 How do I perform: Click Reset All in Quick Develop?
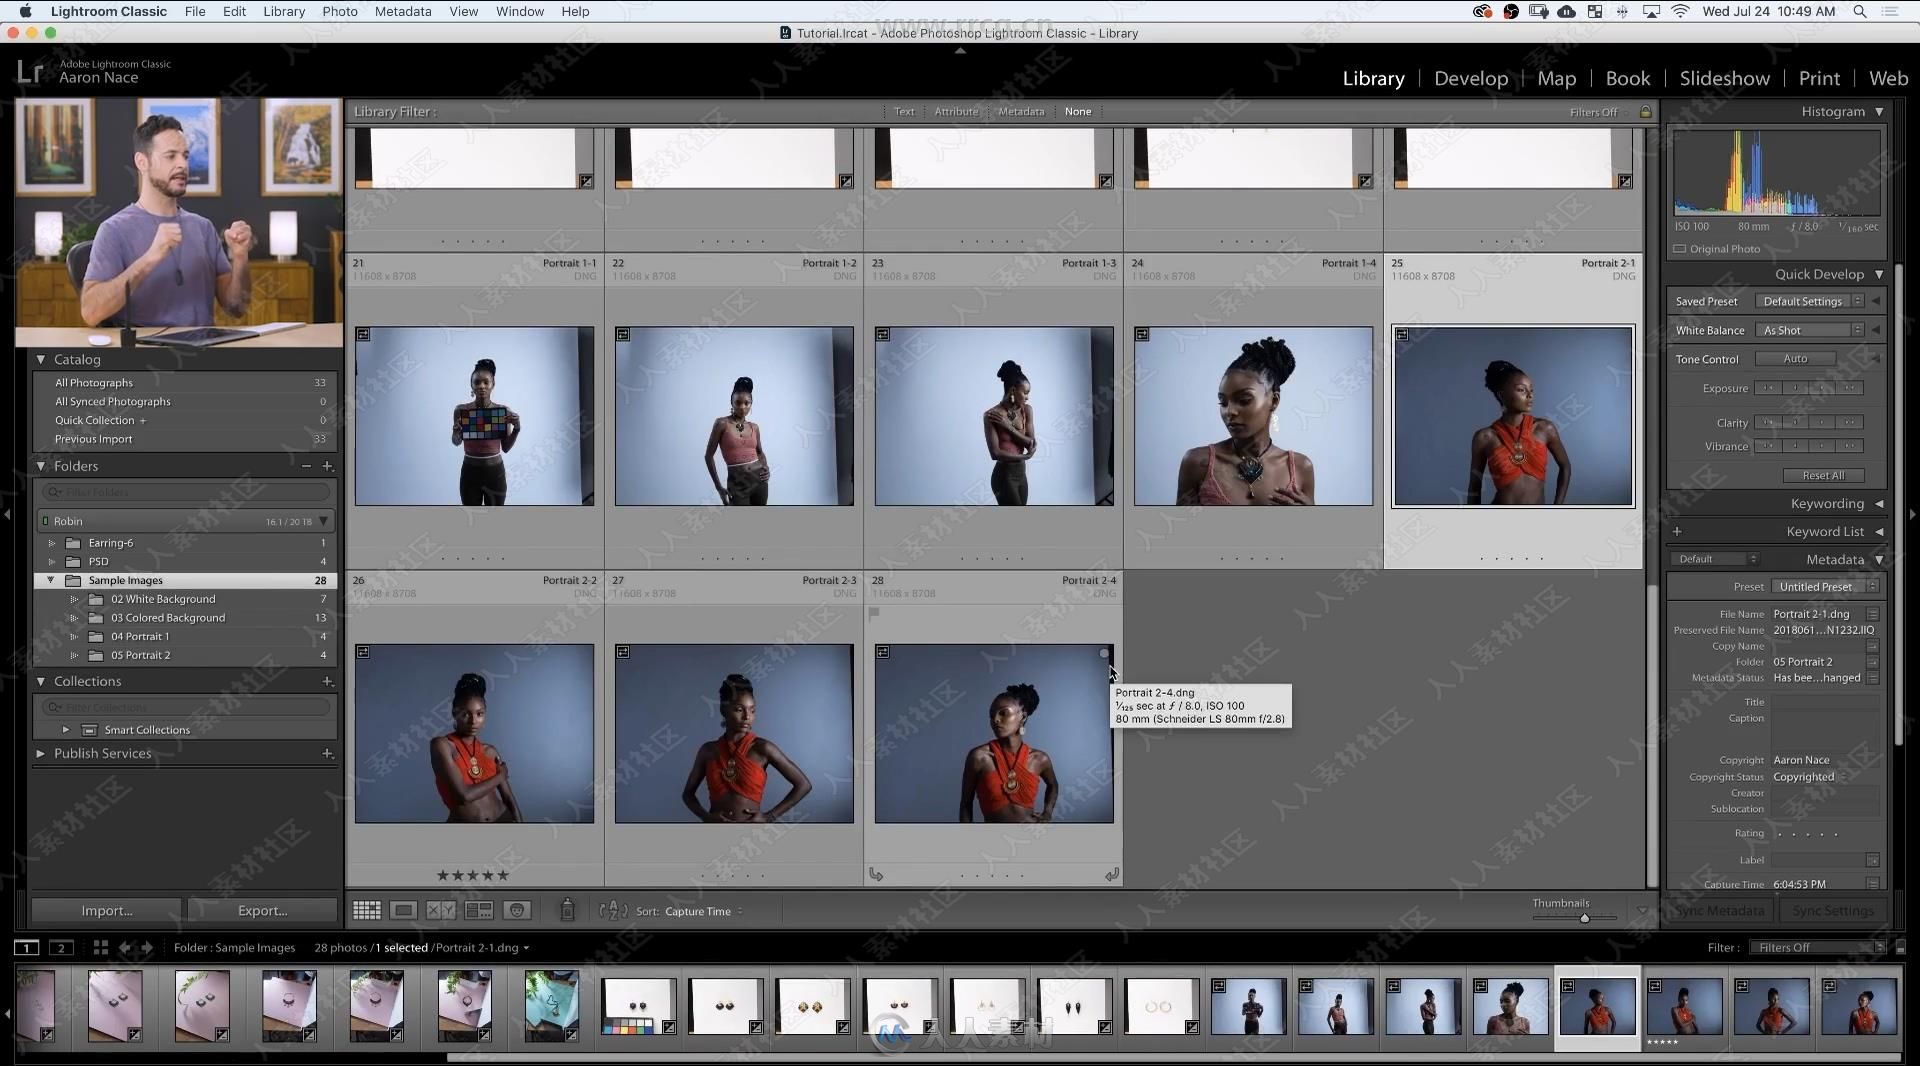1823,475
